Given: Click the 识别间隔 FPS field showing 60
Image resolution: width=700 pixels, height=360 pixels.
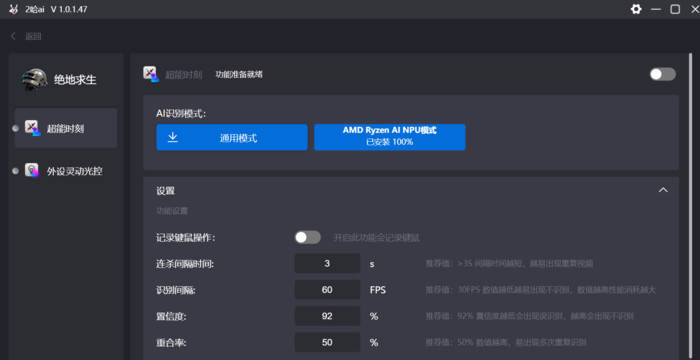Looking at the screenshot, I should click(x=327, y=290).
